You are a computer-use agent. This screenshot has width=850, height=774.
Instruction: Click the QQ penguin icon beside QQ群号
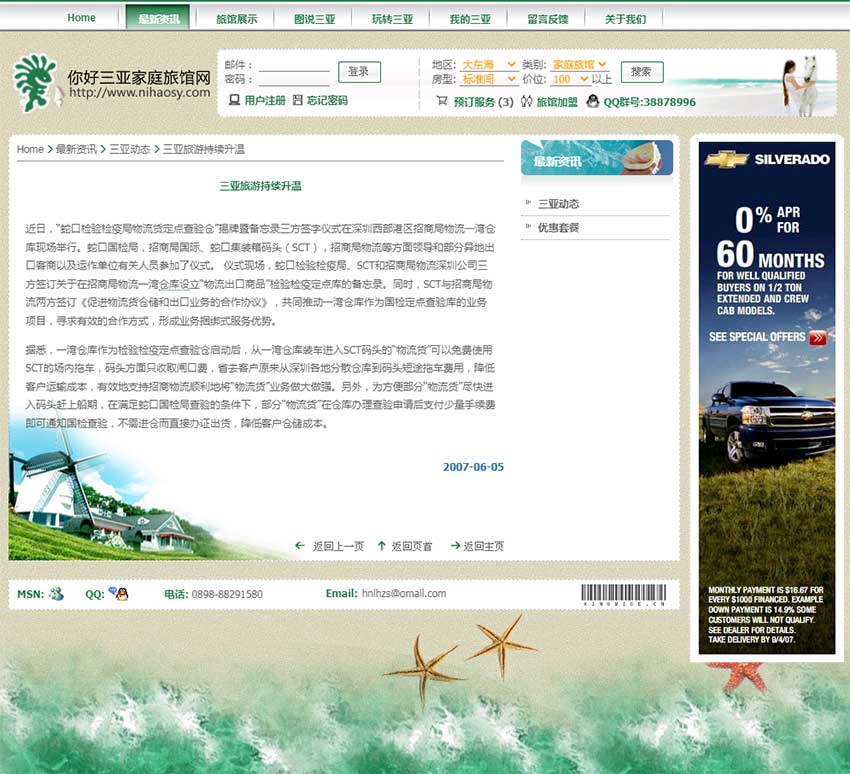pos(593,100)
